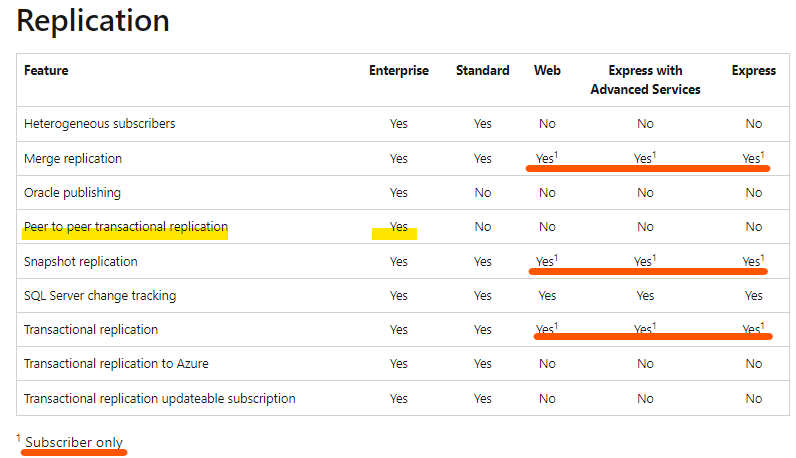Click Standard Yes for Transactional replication to Azure
This screenshot has width=796, height=458.
click(x=483, y=364)
